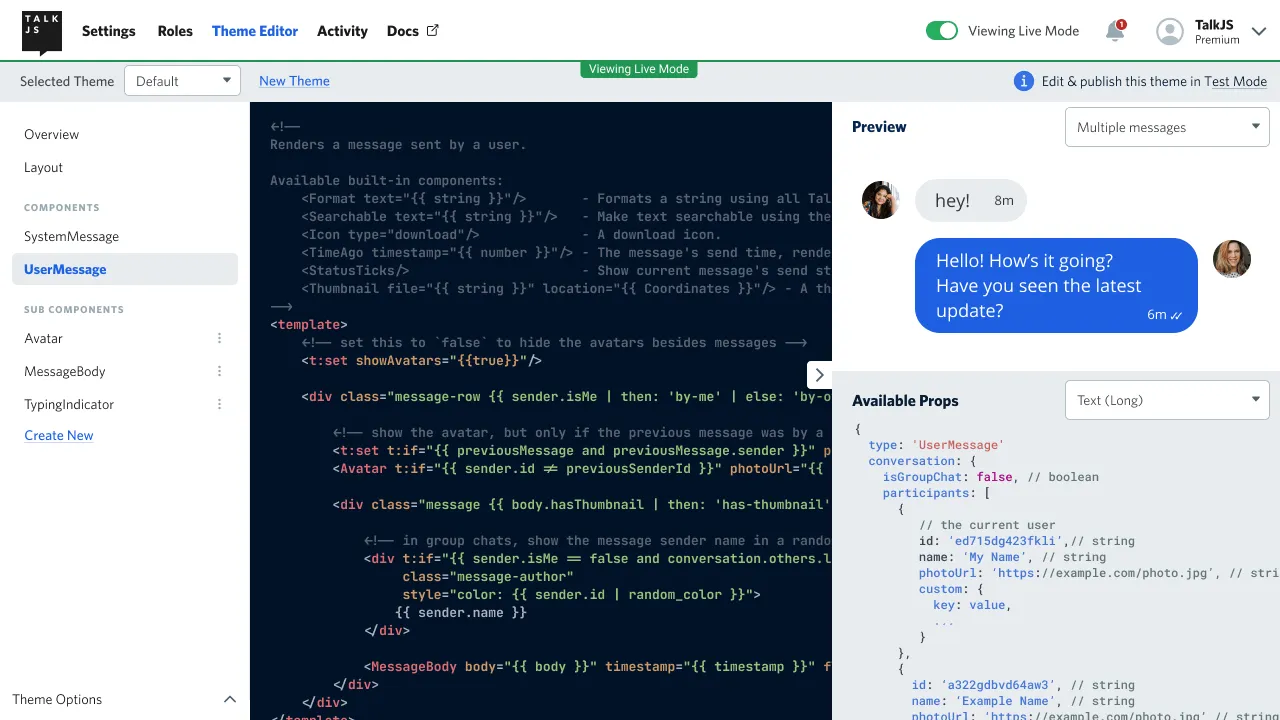Select the SystemMessage component
Viewport: 1280px width, 720px height.
(71, 236)
